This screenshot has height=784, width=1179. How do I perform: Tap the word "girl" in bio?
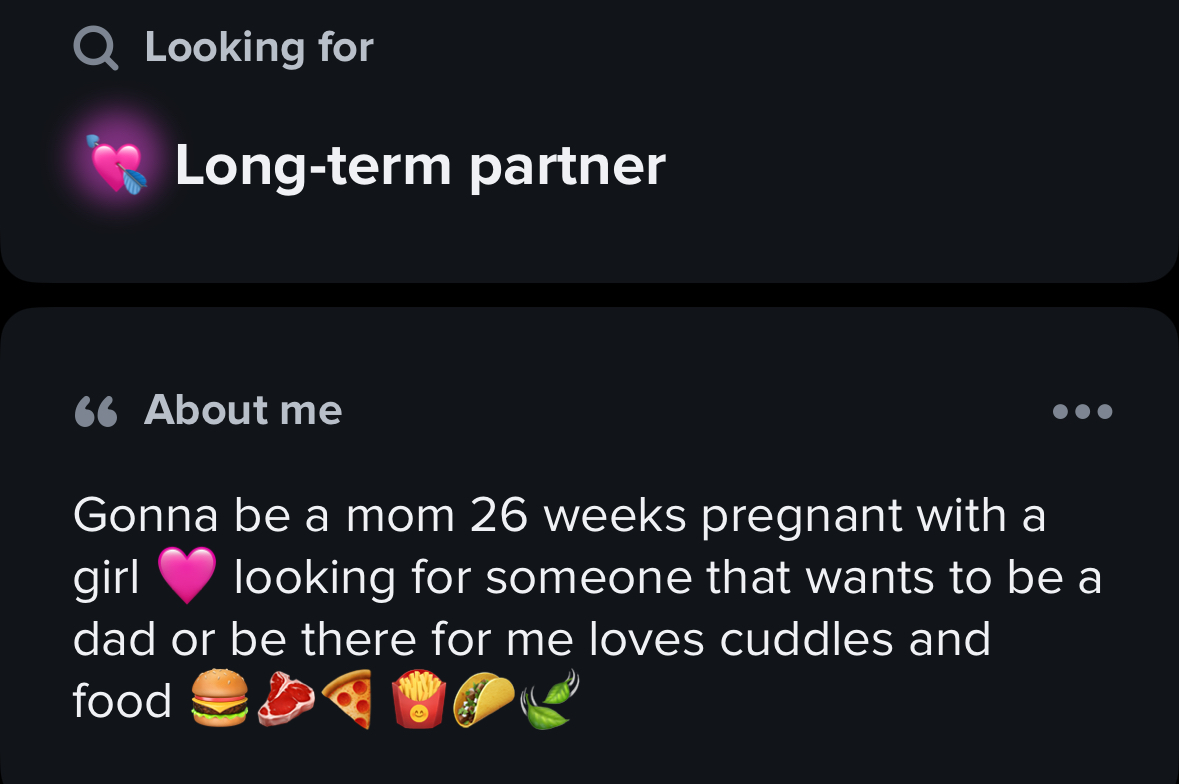tap(106, 580)
